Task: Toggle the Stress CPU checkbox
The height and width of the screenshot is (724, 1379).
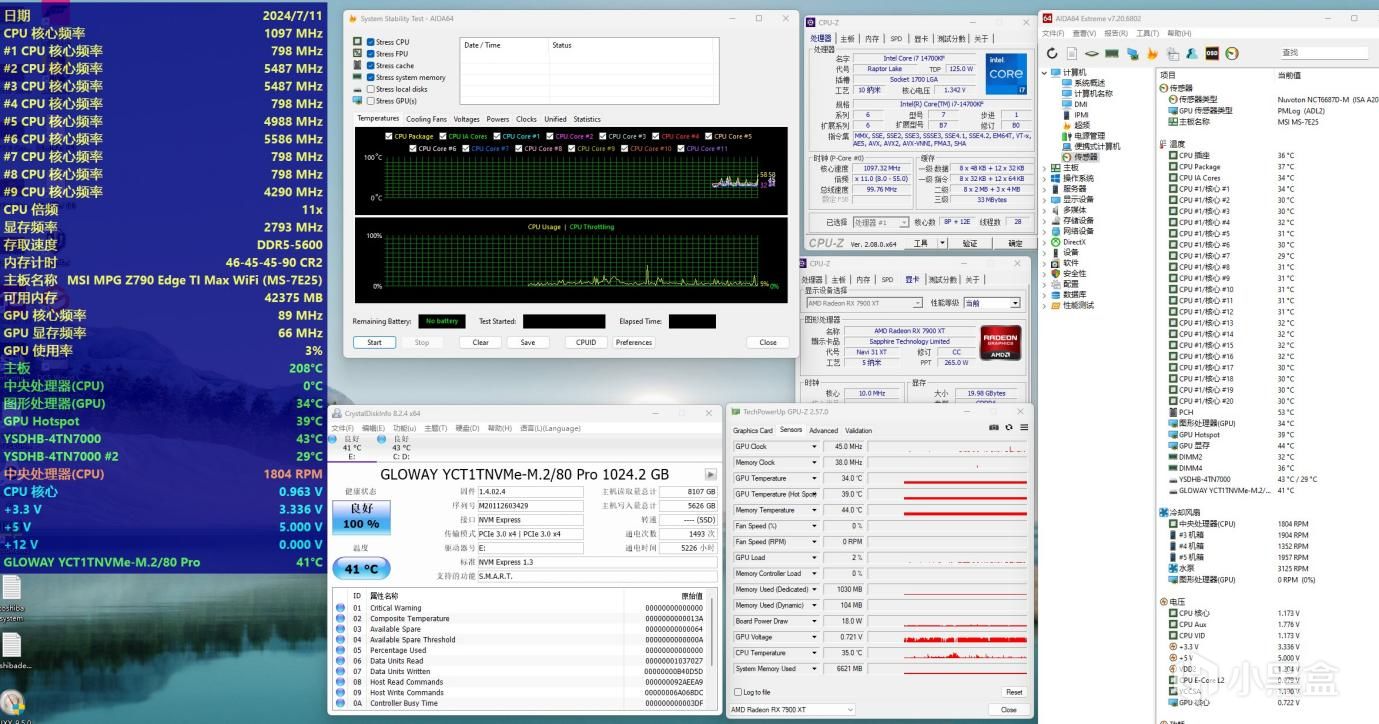Action: (371, 42)
